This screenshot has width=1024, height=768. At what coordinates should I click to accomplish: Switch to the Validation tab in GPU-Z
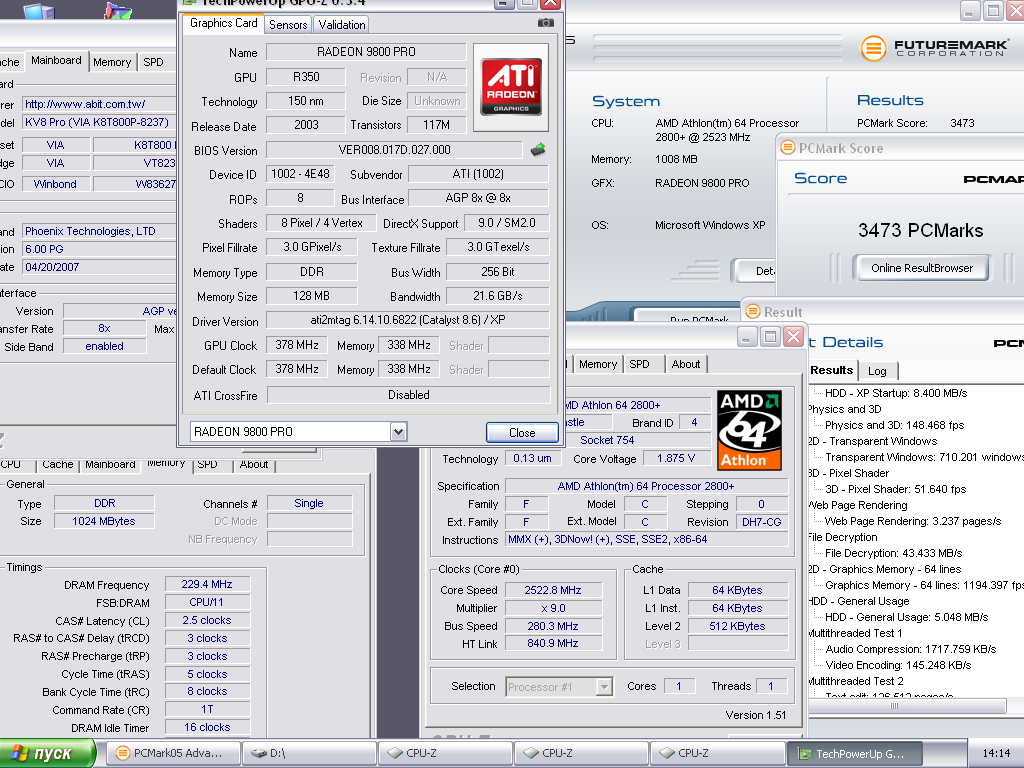342,25
